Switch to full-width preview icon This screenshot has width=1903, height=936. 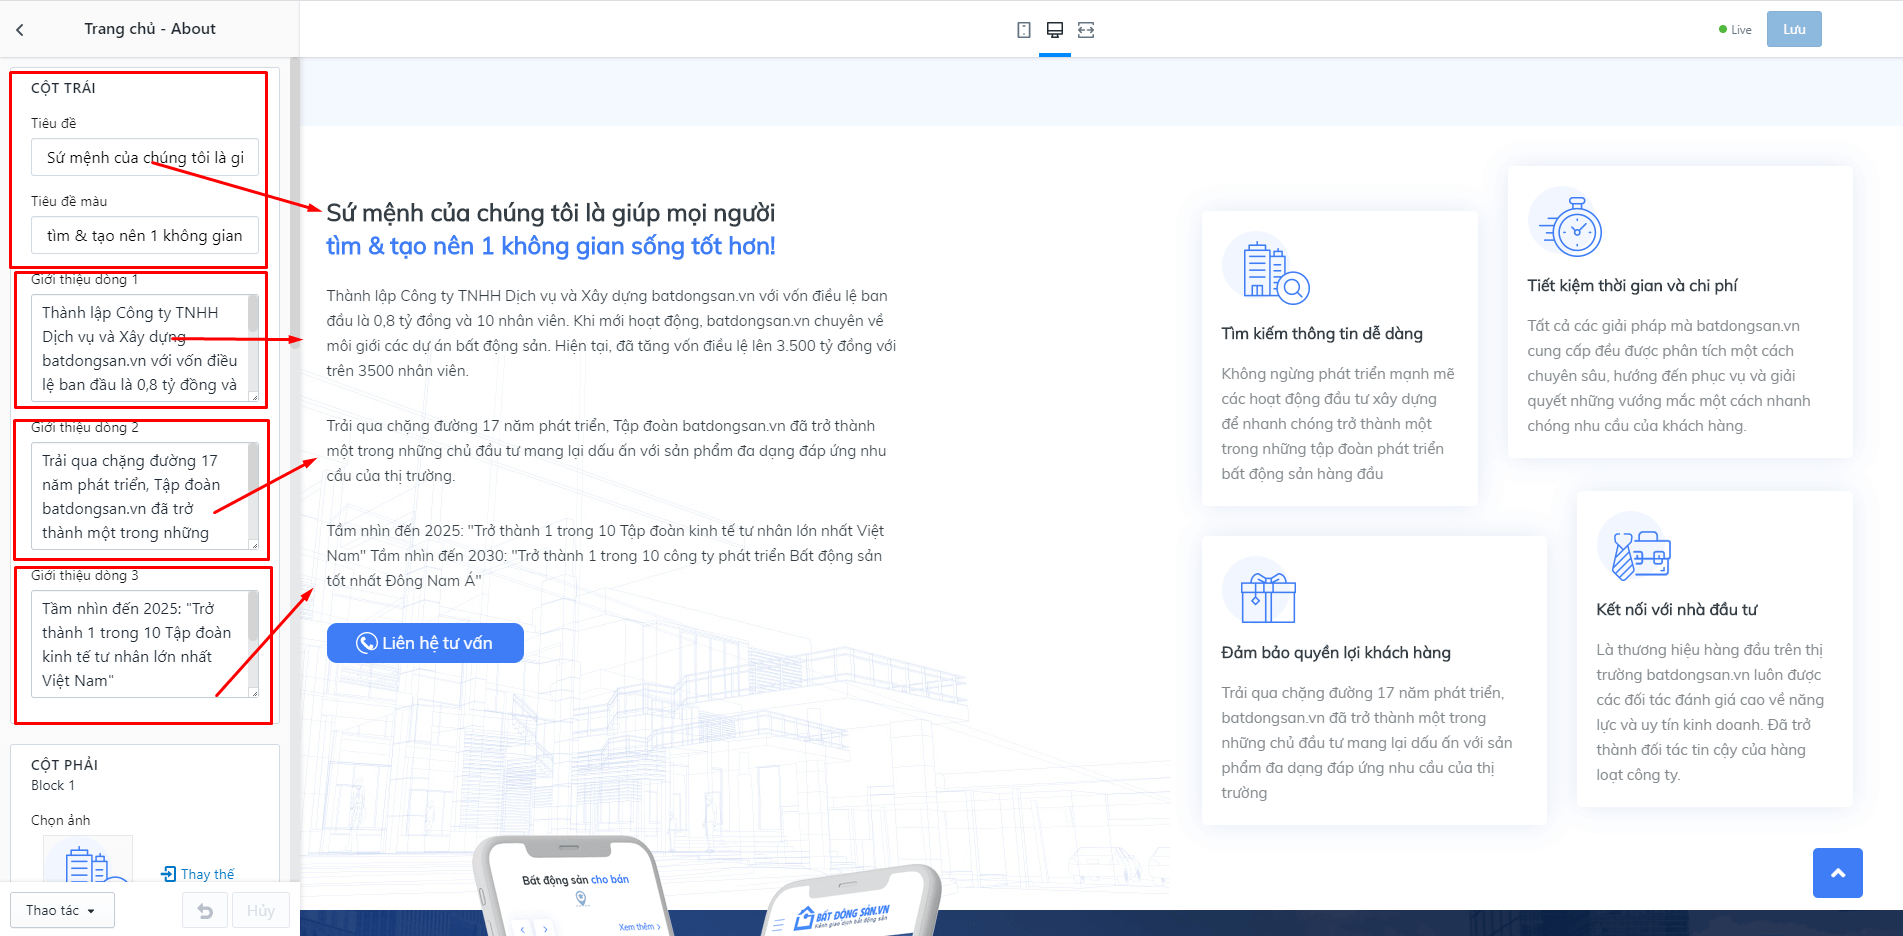click(x=1086, y=30)
